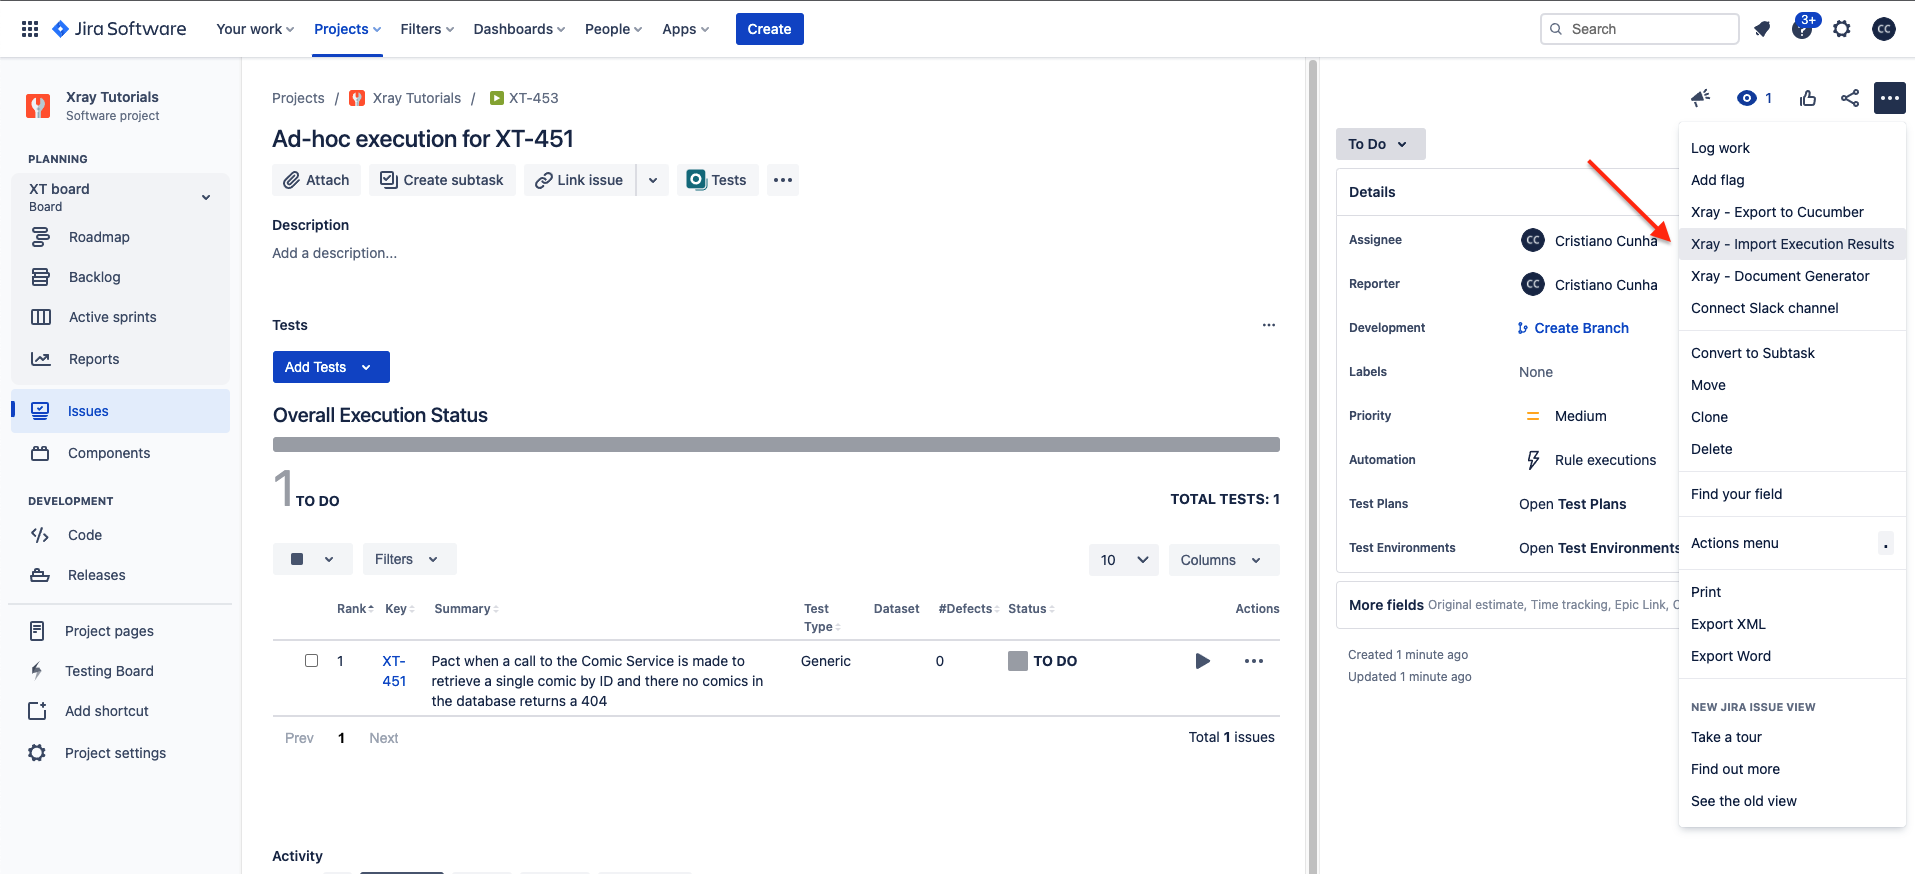Viewport: 1915px width, 874px height.
Task: Open the CC profile avatar menu
Action: [x=1884, y=29]
